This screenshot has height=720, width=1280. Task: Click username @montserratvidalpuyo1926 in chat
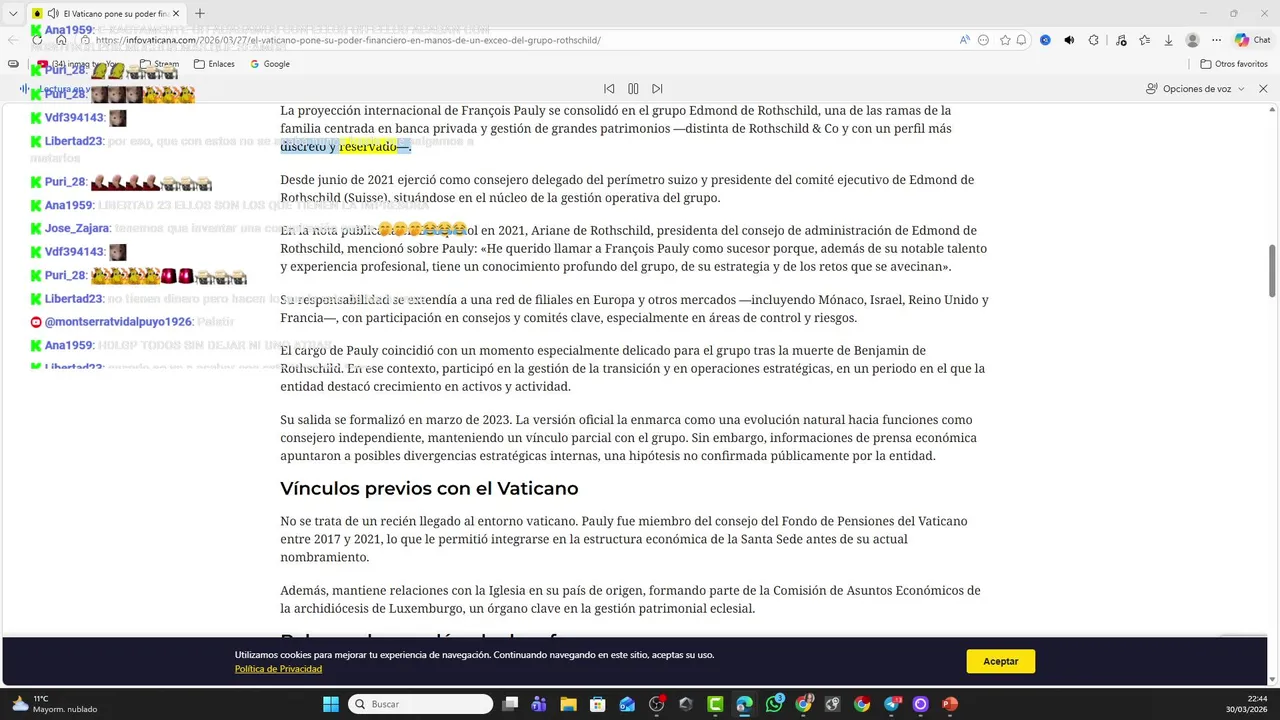point(118,322)
